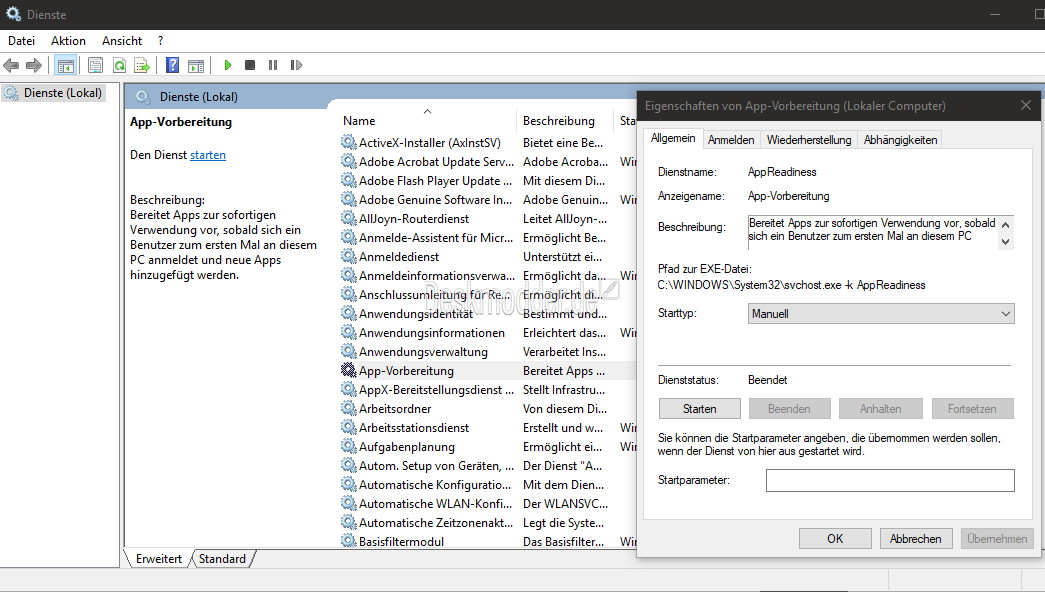Open the Help toolbar icon
This screenshot has width=1045, height=592.
(x=172, y=65)
